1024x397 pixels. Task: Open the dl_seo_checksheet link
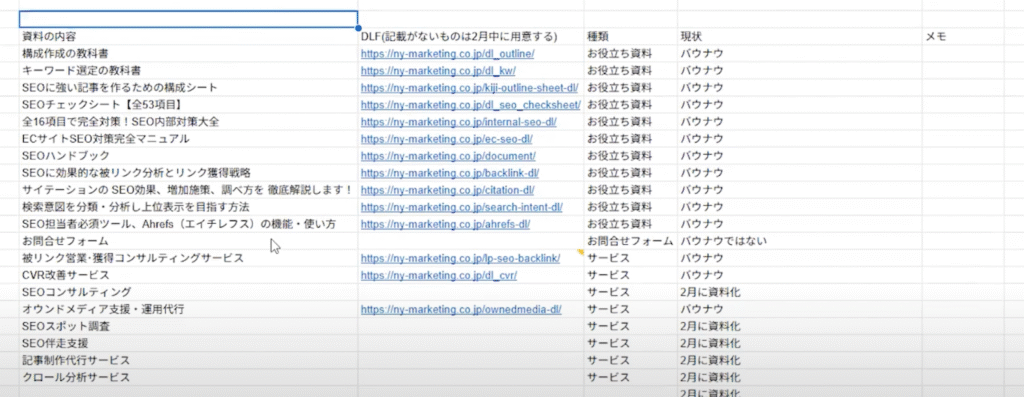click(x=470, y=104)
